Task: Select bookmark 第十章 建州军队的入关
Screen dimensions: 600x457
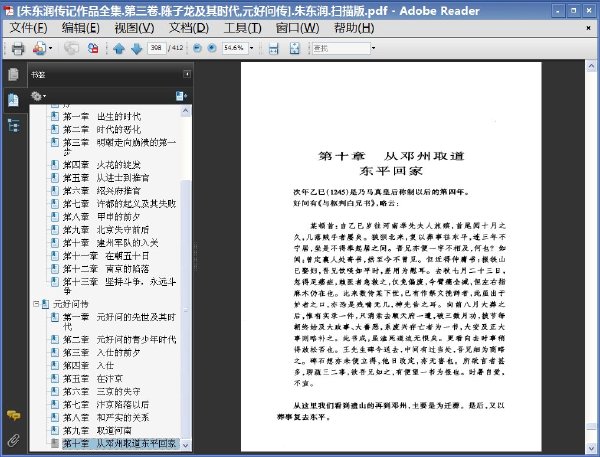Action: tap(110, 243)
